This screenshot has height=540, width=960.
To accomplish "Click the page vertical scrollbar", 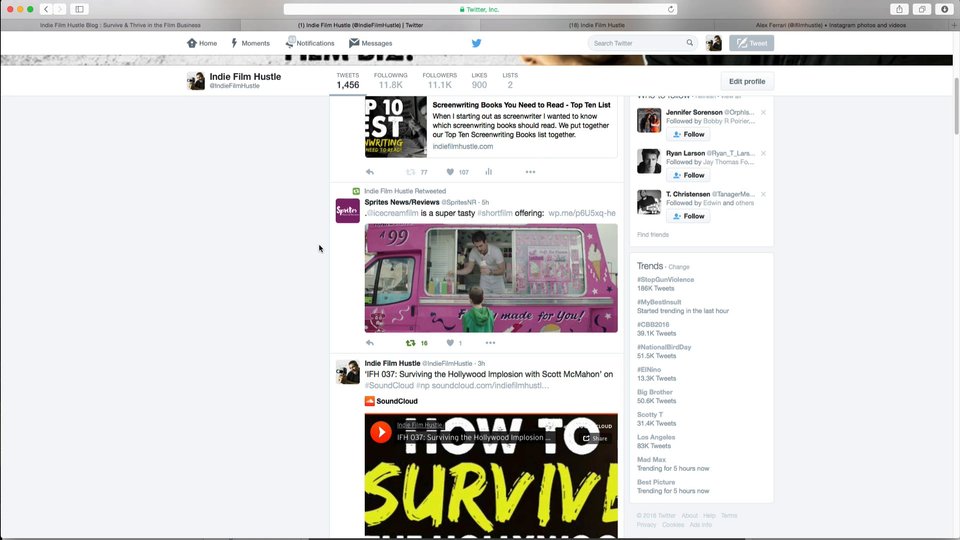I will pos(956,106).
